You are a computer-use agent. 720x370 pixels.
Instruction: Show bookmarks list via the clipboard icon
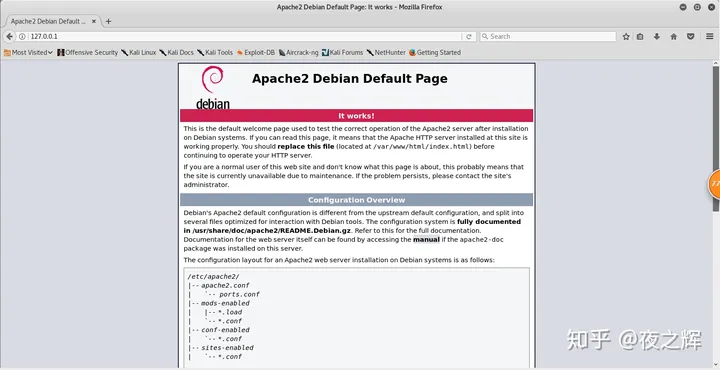640,36
